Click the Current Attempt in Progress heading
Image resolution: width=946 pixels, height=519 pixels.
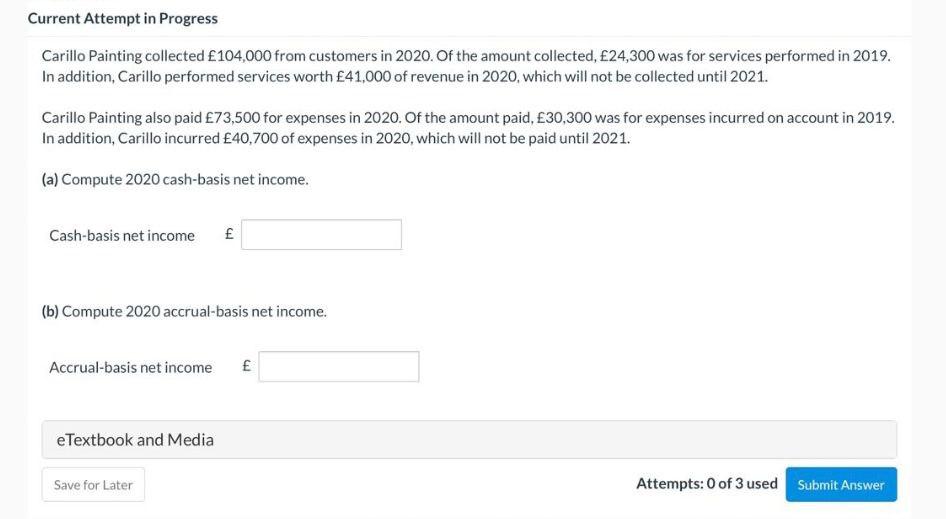[x=122, y=18]
